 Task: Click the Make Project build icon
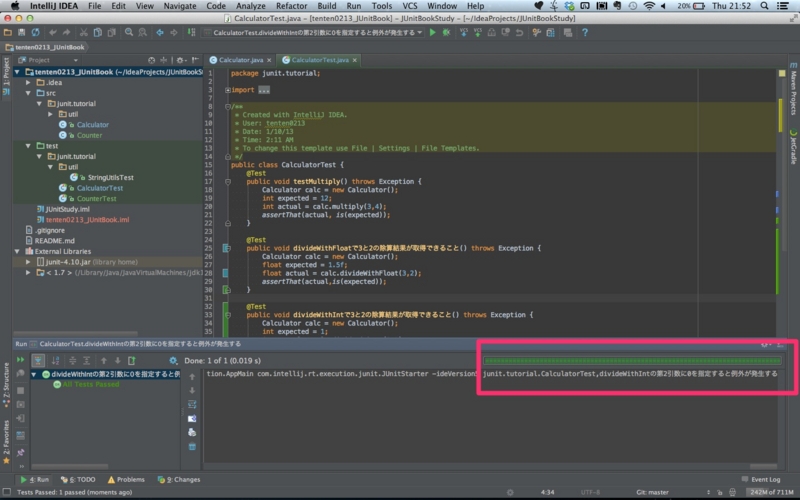point(191,33)
